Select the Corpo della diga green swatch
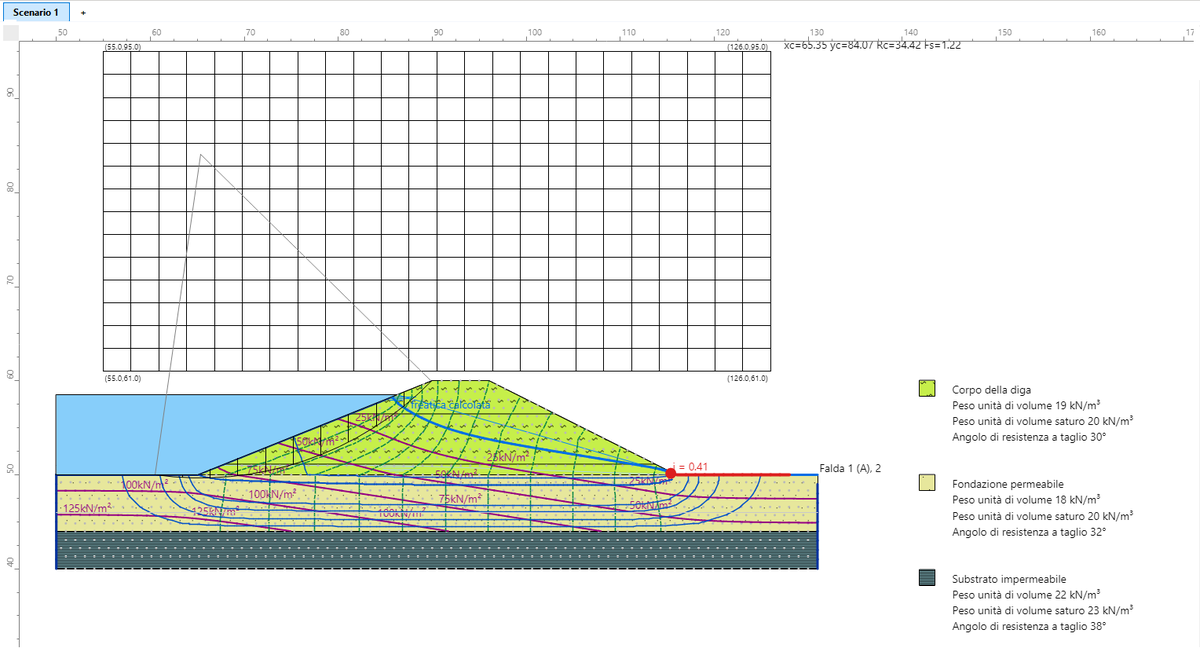The height and width of the screenshot is (648, 1200). point(927,389)
